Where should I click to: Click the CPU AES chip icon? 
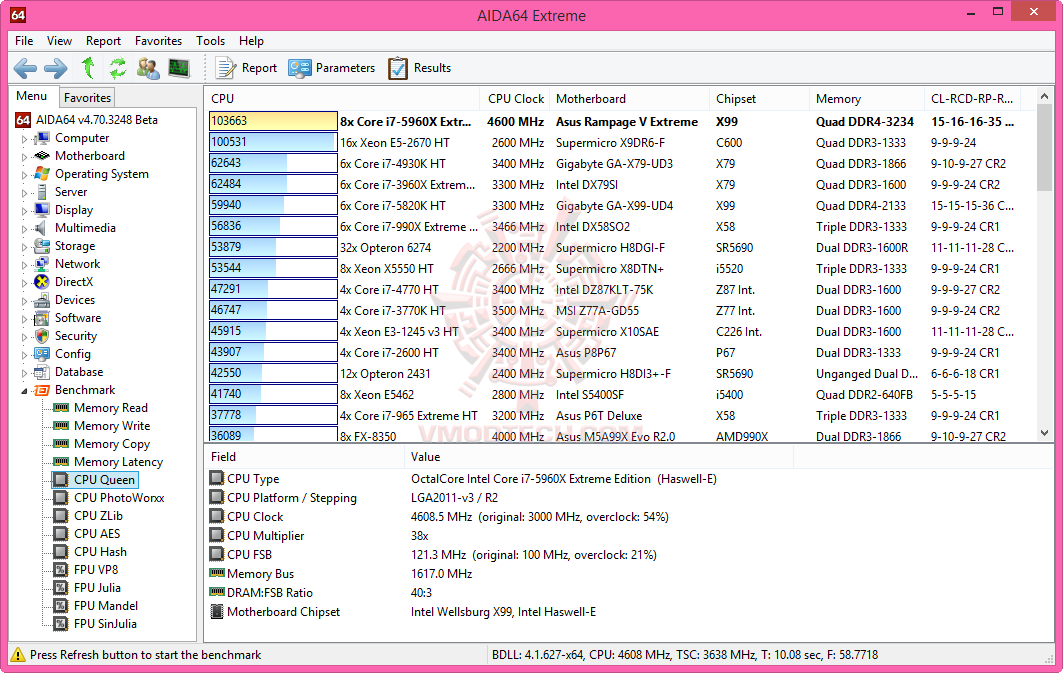[x=61, y=533]
